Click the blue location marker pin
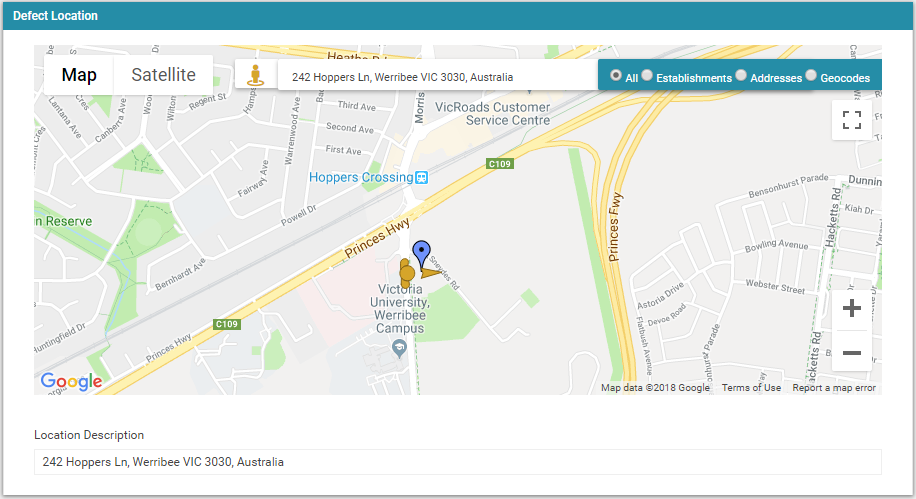916x499 pixels. (421, 254)
